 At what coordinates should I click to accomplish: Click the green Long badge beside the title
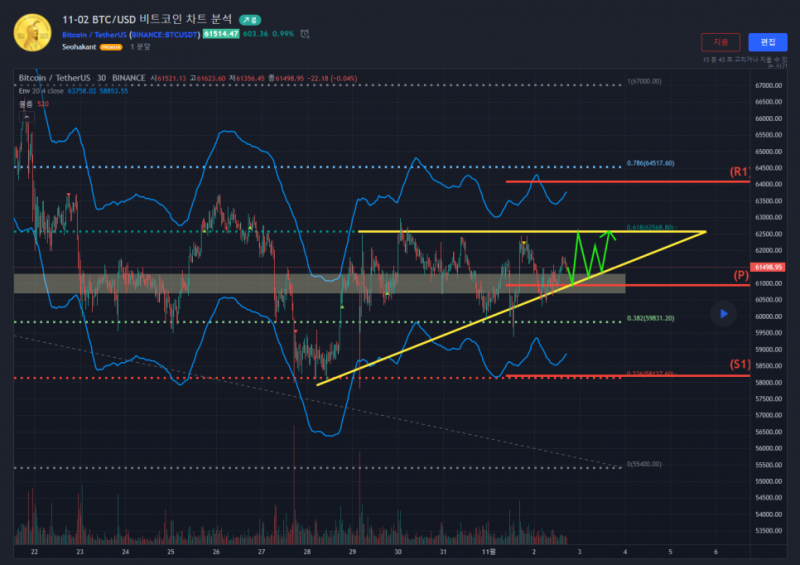click(x=248, y=19)
